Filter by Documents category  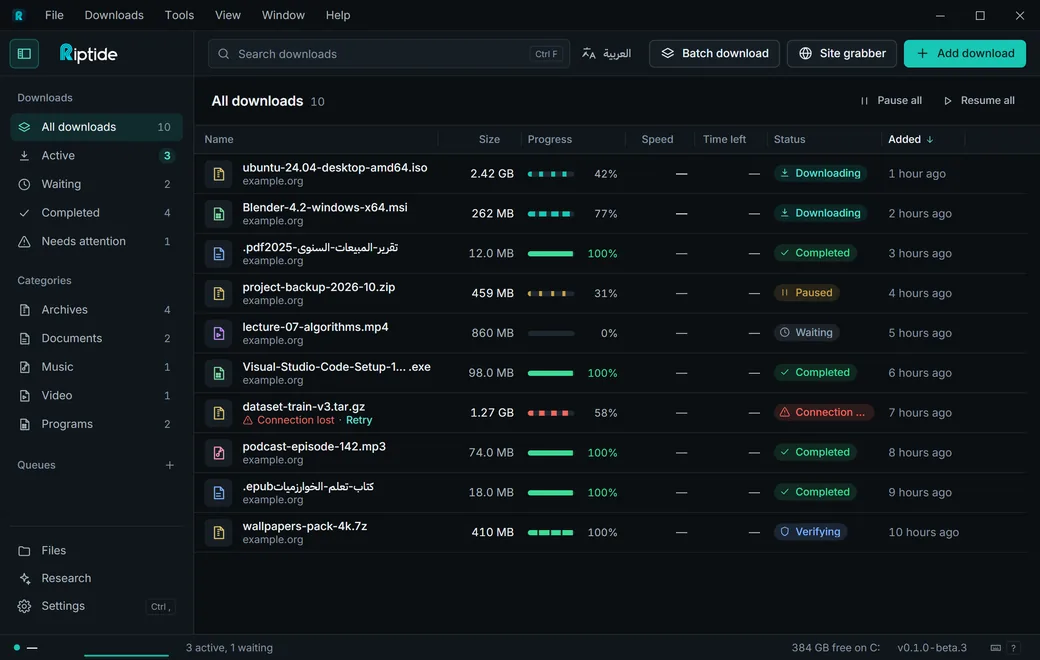pyautogui.click(x=96, y=338)
